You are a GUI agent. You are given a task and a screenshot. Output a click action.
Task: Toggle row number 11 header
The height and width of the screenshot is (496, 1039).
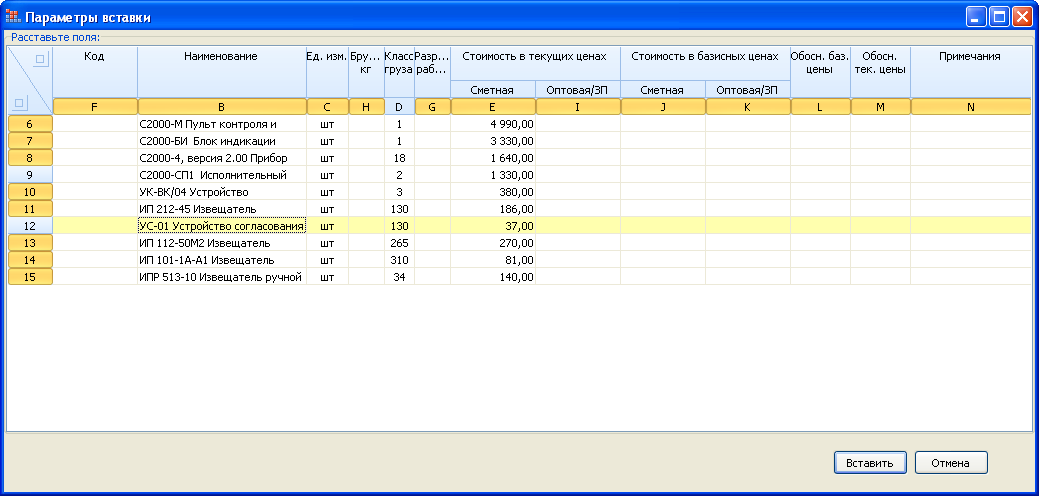pos(30,209)
